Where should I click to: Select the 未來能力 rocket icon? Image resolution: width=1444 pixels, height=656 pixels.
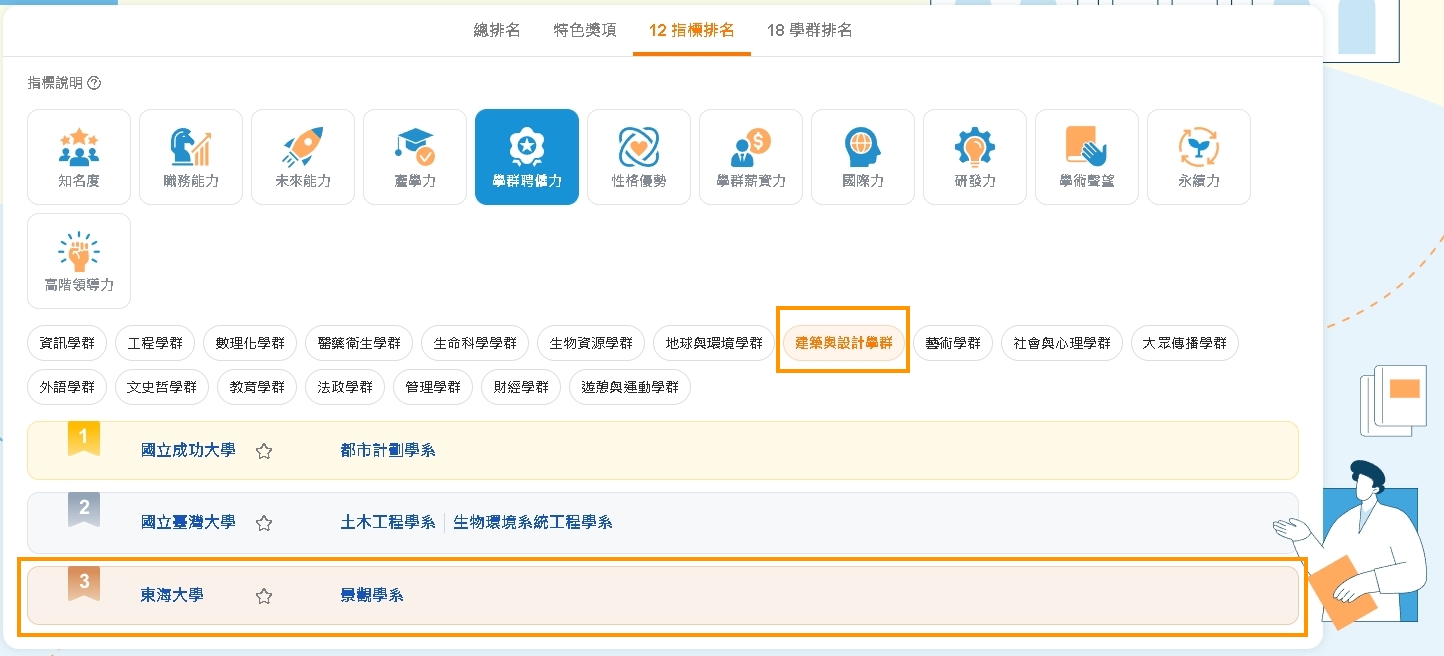point(303,156)
